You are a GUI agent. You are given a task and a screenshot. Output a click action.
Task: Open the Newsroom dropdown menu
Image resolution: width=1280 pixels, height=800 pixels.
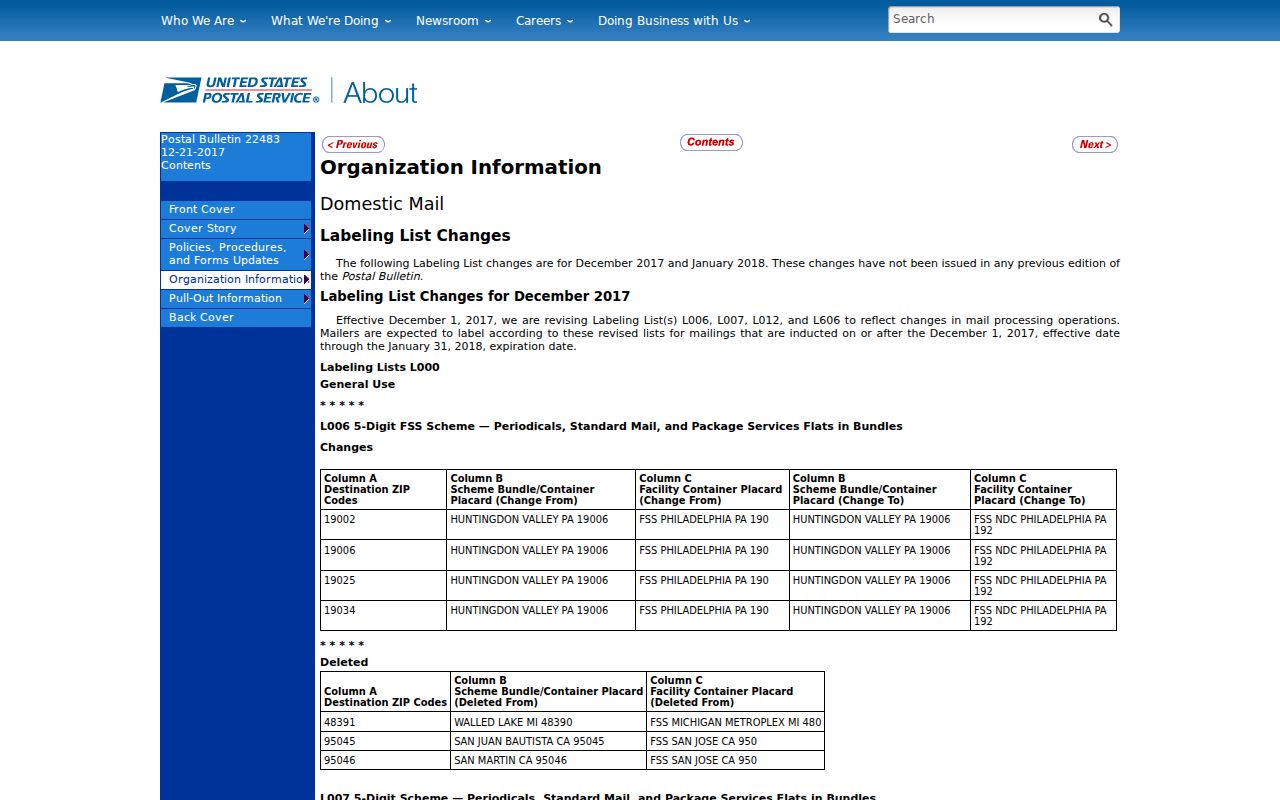(453, 20)
